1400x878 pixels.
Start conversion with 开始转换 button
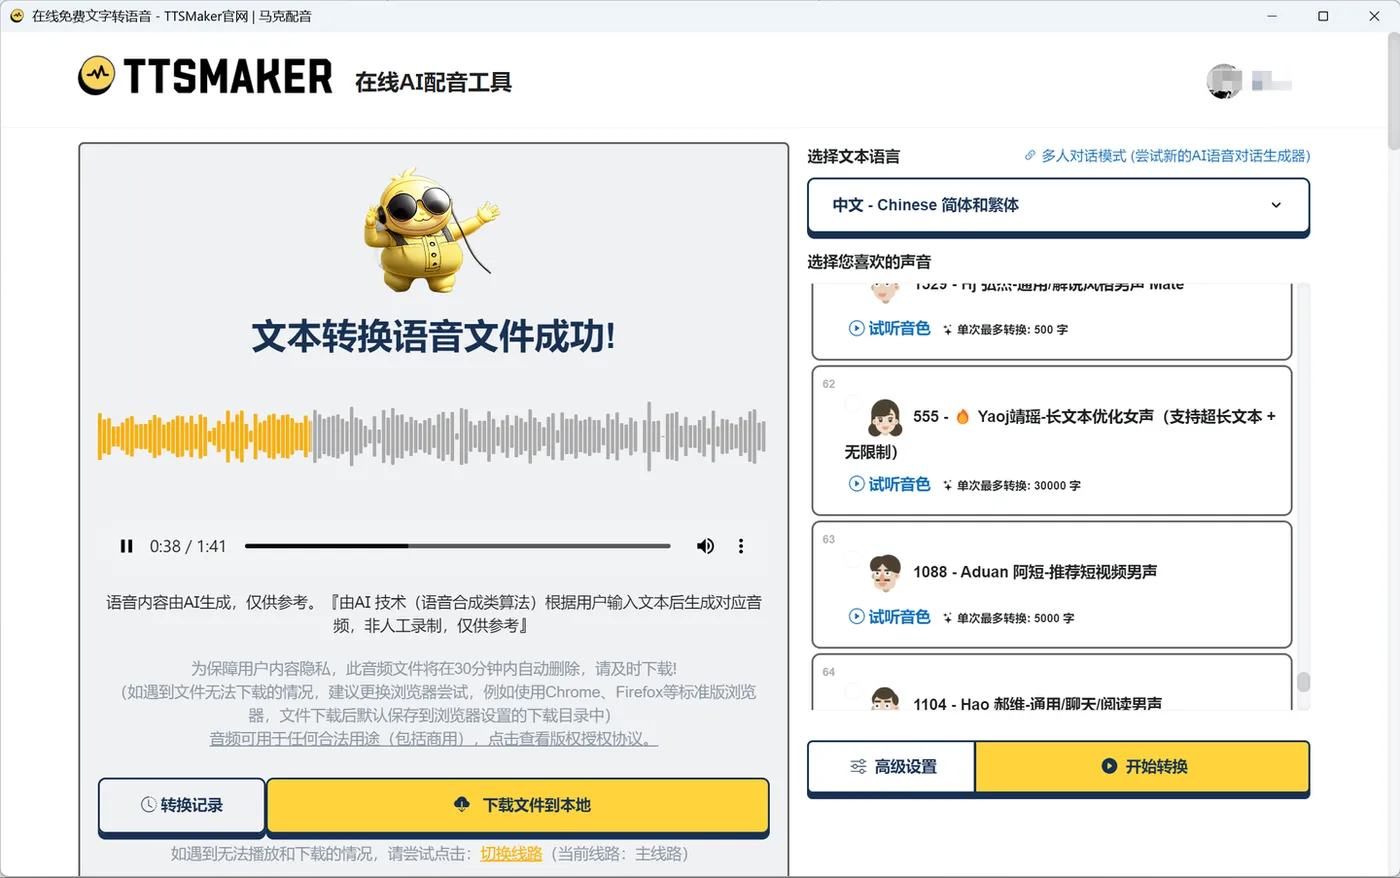coord(1142,767)
